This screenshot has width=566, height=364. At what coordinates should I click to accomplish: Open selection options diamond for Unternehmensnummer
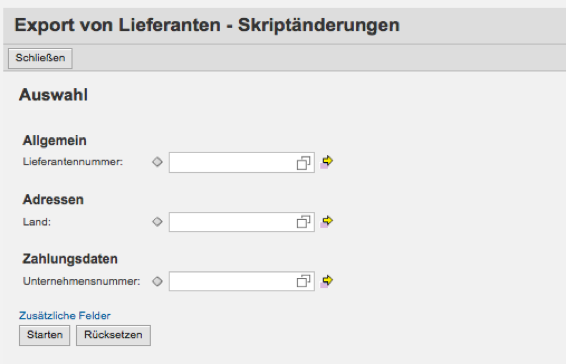tap(157, 281)
